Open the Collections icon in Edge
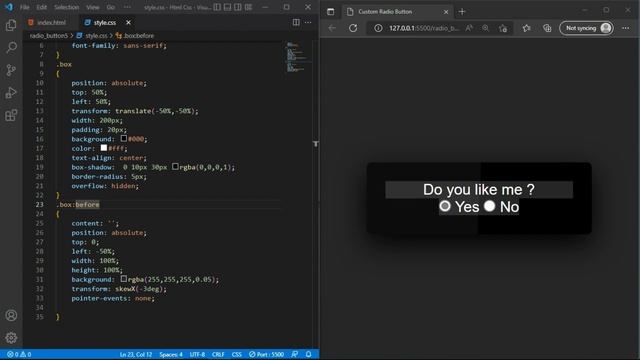The height and width of the screenshot is (360, 640). pyautogui.click(x=547, y=28)
